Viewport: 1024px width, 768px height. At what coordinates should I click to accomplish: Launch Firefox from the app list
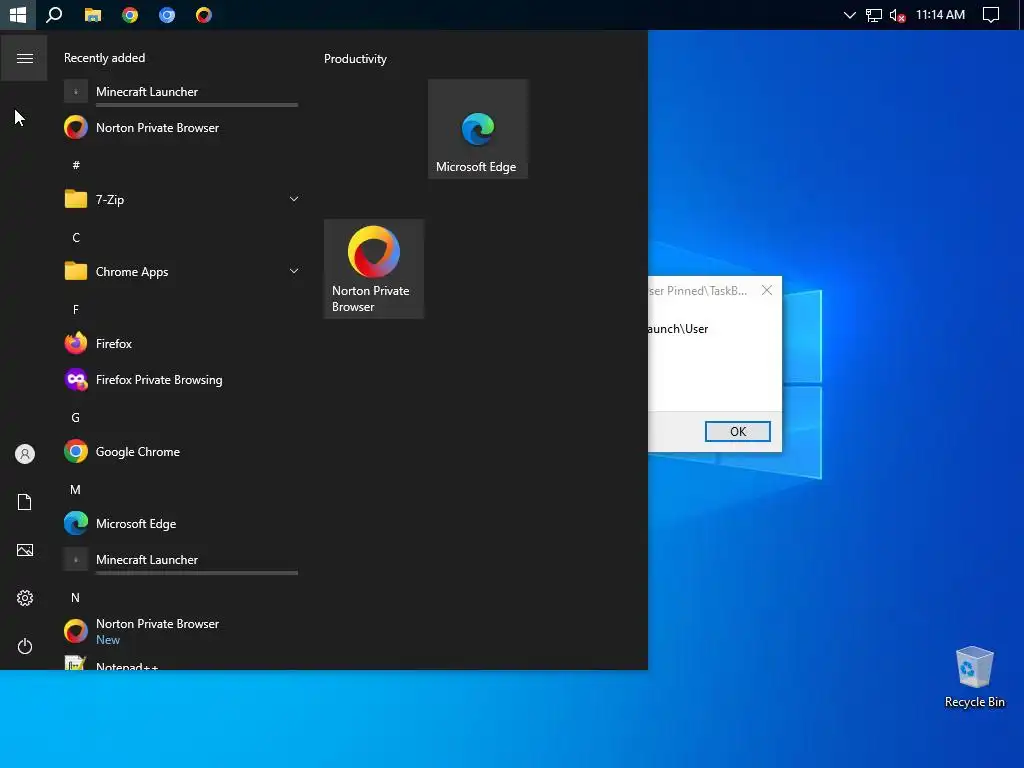coord(182,344)
